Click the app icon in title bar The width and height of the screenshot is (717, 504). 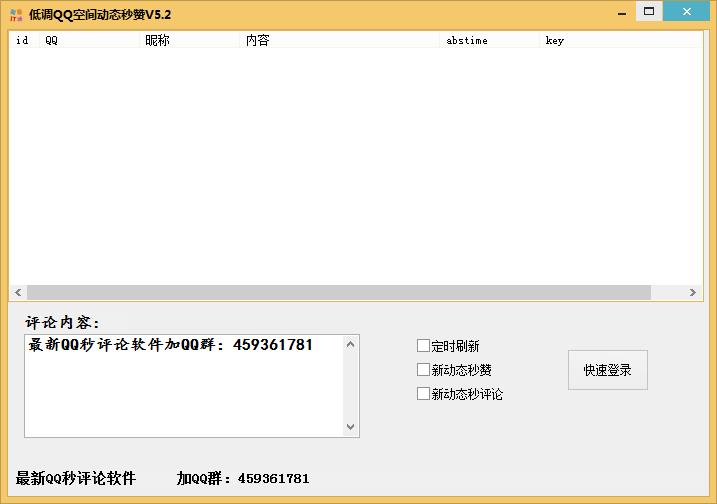[x=16, y=15]
